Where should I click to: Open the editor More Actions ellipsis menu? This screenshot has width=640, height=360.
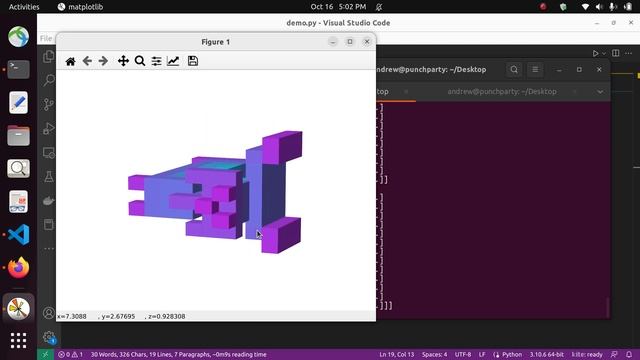tap(629, 53)
